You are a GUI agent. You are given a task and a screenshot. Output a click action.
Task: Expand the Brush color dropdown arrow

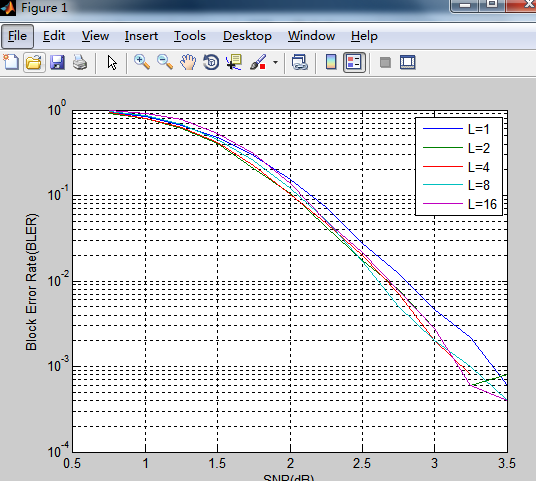(275, 63)
